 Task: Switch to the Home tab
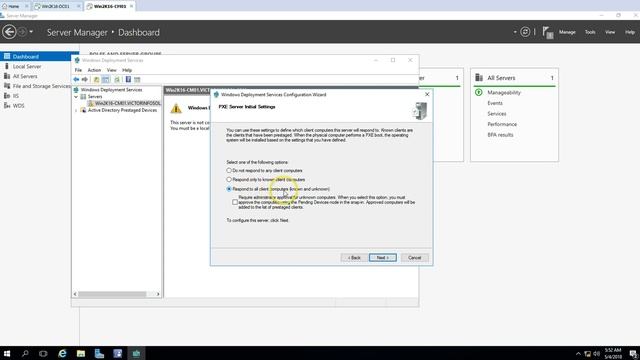(x=13, y=6)
